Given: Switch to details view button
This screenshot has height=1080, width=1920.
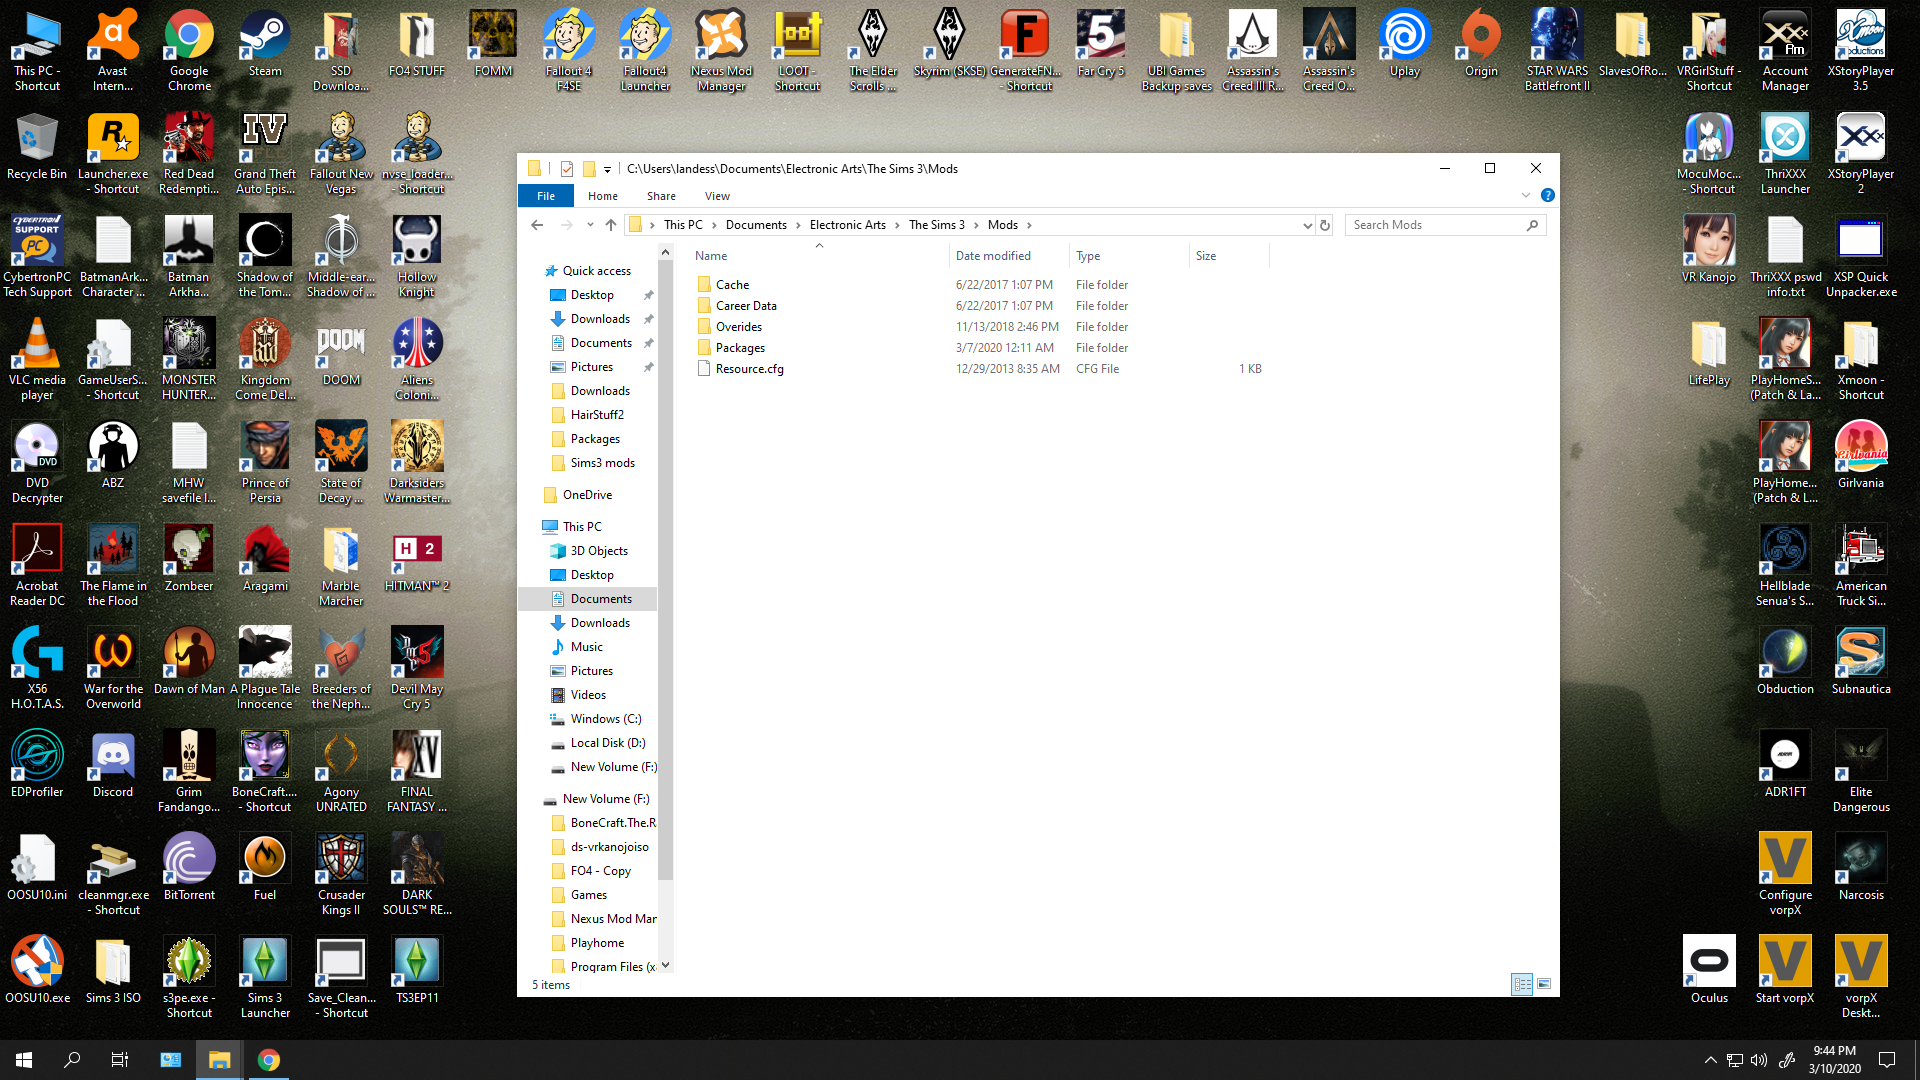Looking at the screenshot, I should [x=1522, y=984].
